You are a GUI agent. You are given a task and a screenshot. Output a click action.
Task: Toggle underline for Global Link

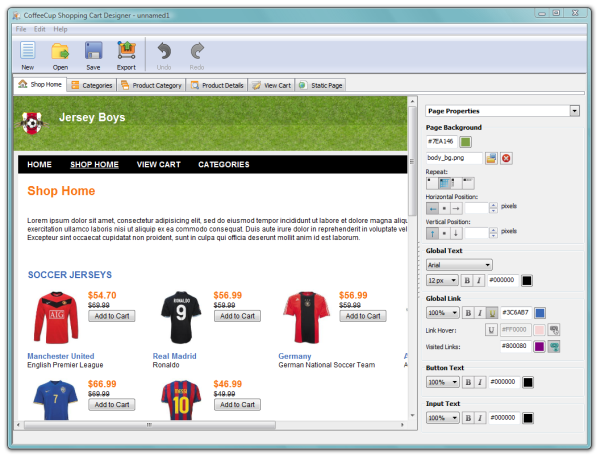tap(492, 313)
